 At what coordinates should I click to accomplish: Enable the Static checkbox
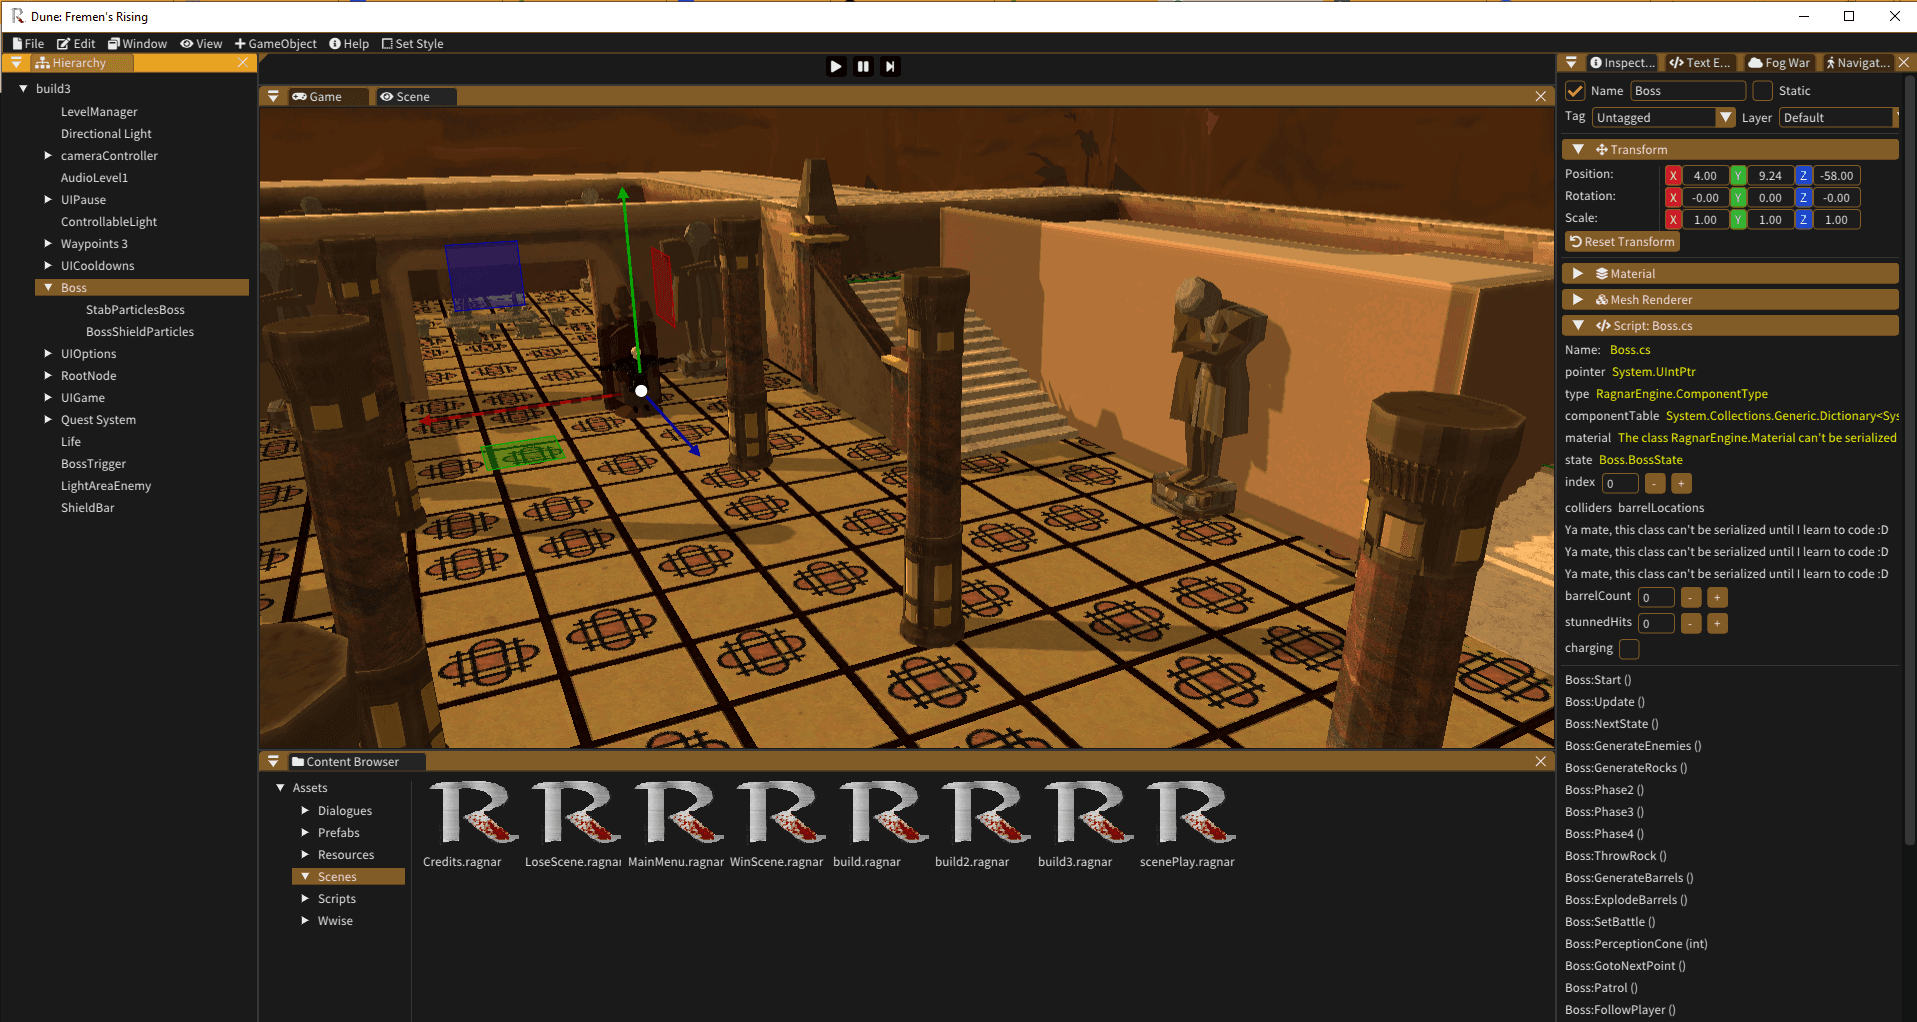tap(1763, 91)
